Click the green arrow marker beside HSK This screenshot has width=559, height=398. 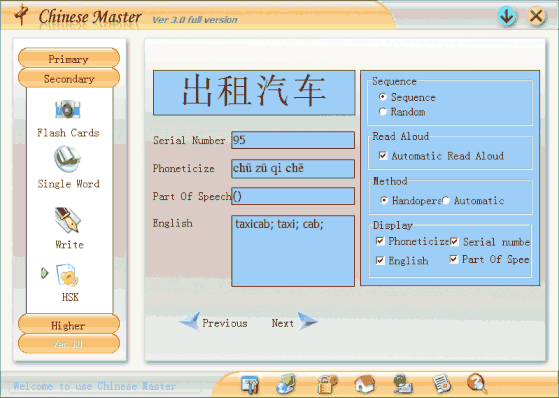point(45,273)
